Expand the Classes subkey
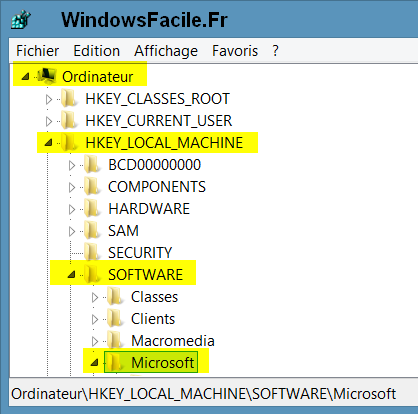 coord(95,297)
